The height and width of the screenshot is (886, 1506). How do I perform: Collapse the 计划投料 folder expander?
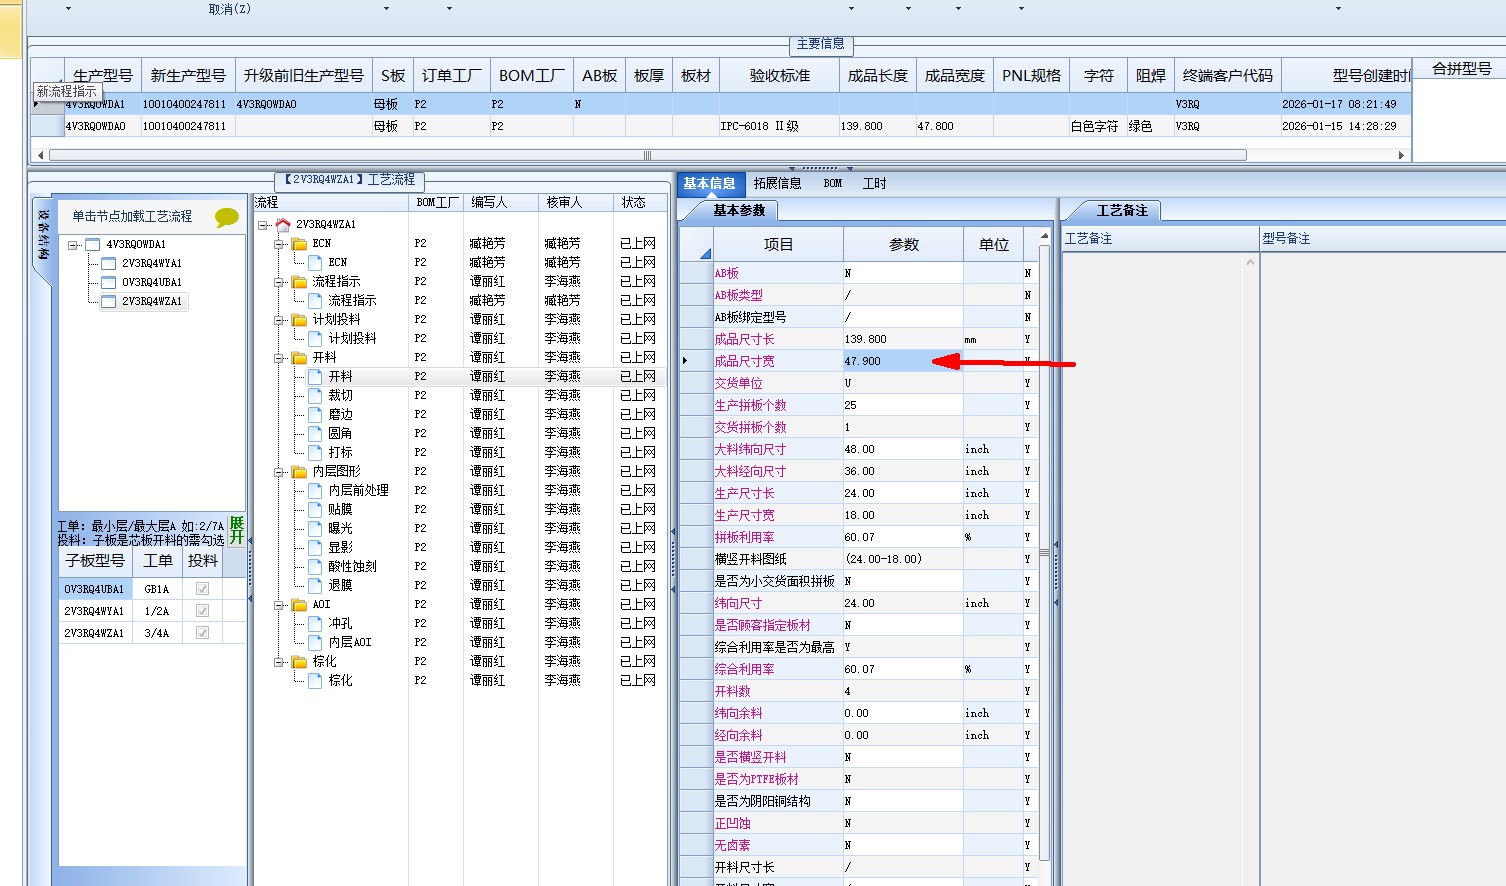(x=280, y=320)
